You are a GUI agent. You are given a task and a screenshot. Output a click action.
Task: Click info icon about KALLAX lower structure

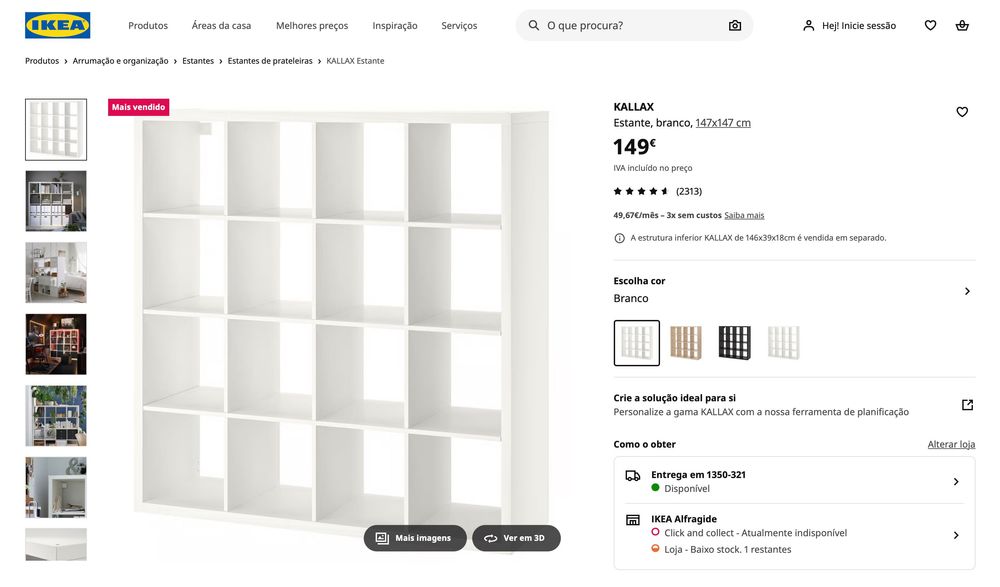click(x=619, y=238)
